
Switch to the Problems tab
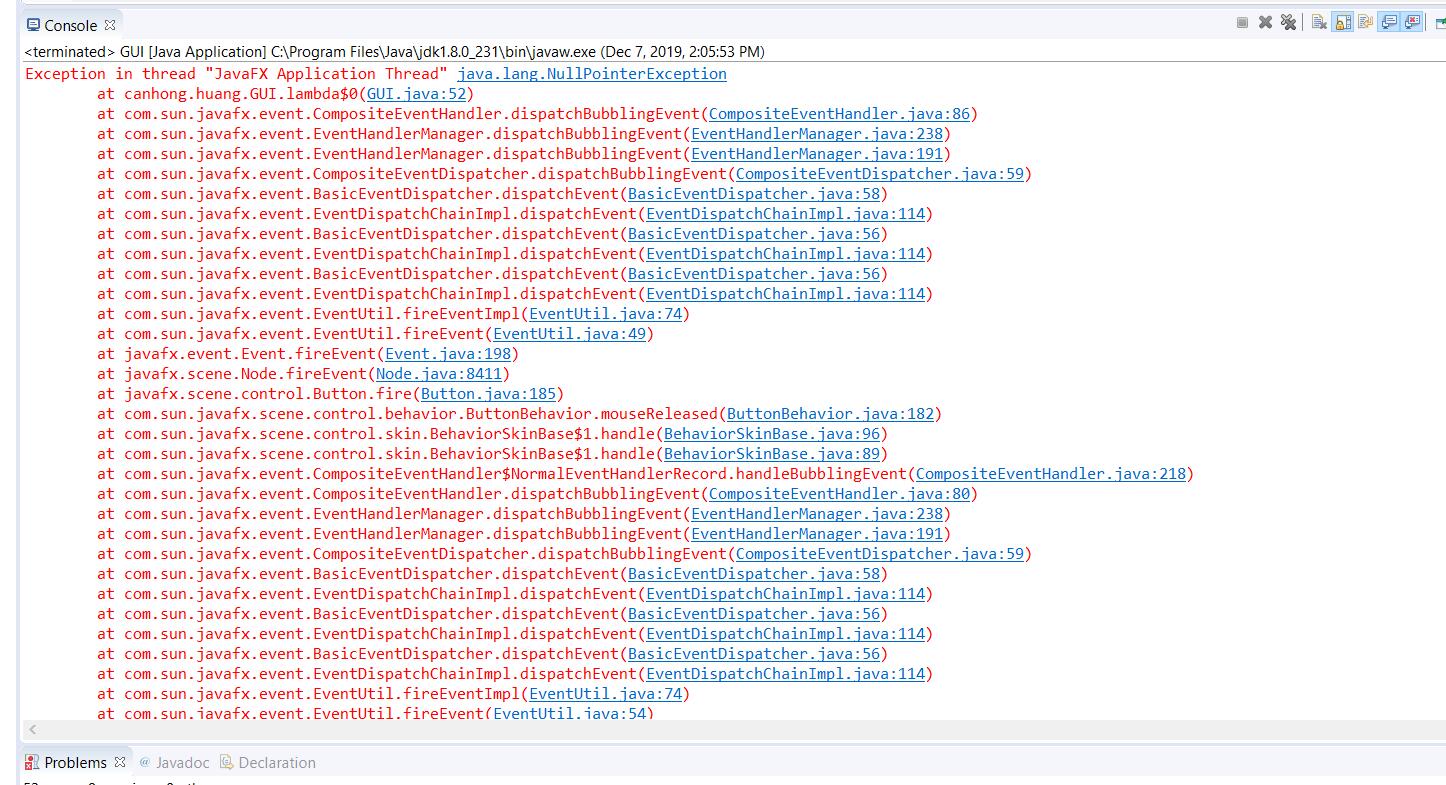pos(74,762)
